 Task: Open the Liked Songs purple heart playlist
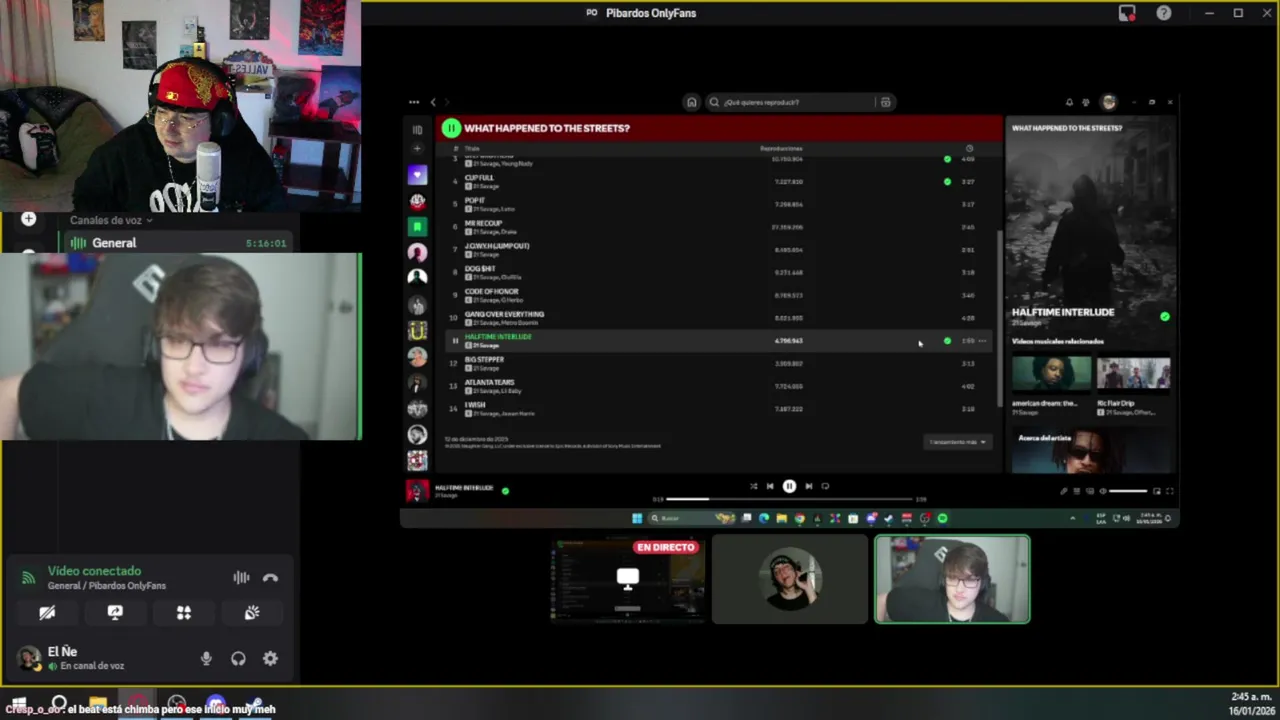pyautogui.click(x=417, y=175)
